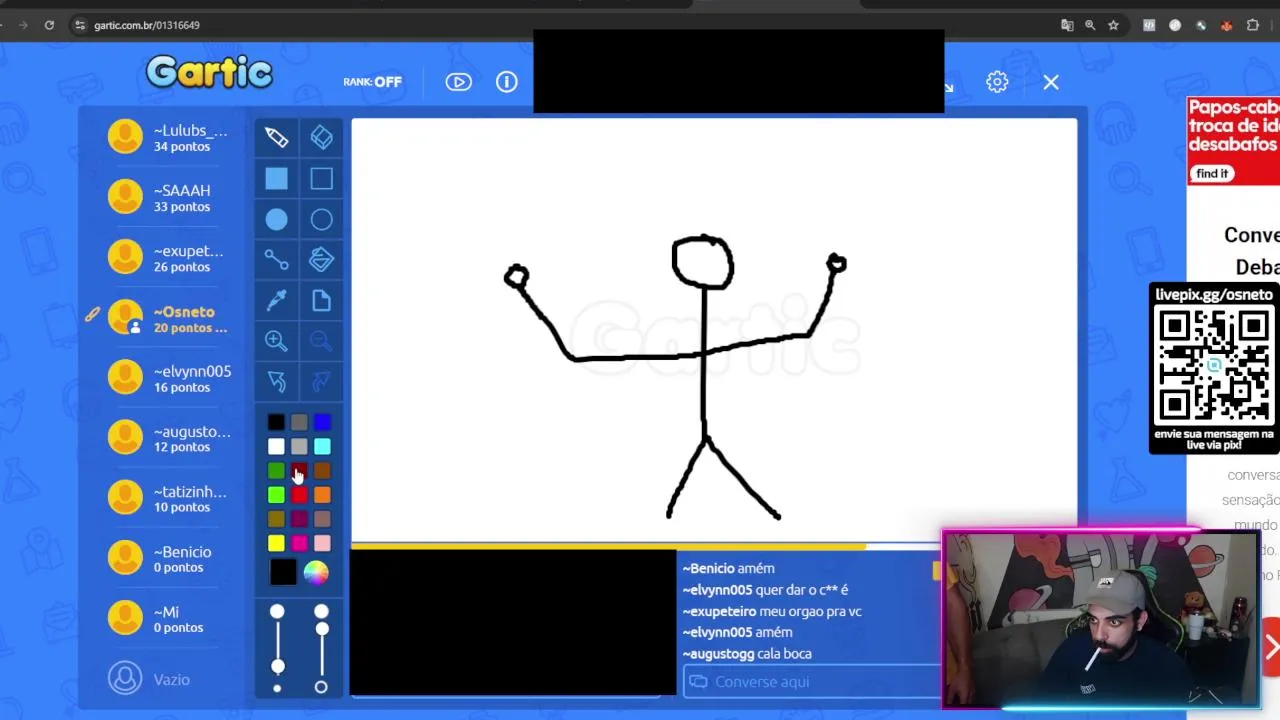Image resolution: width=1280 pixels, height=720 pixels.
Task: Activate the paint bucket fill tool
Action: (x=321, y=260)
